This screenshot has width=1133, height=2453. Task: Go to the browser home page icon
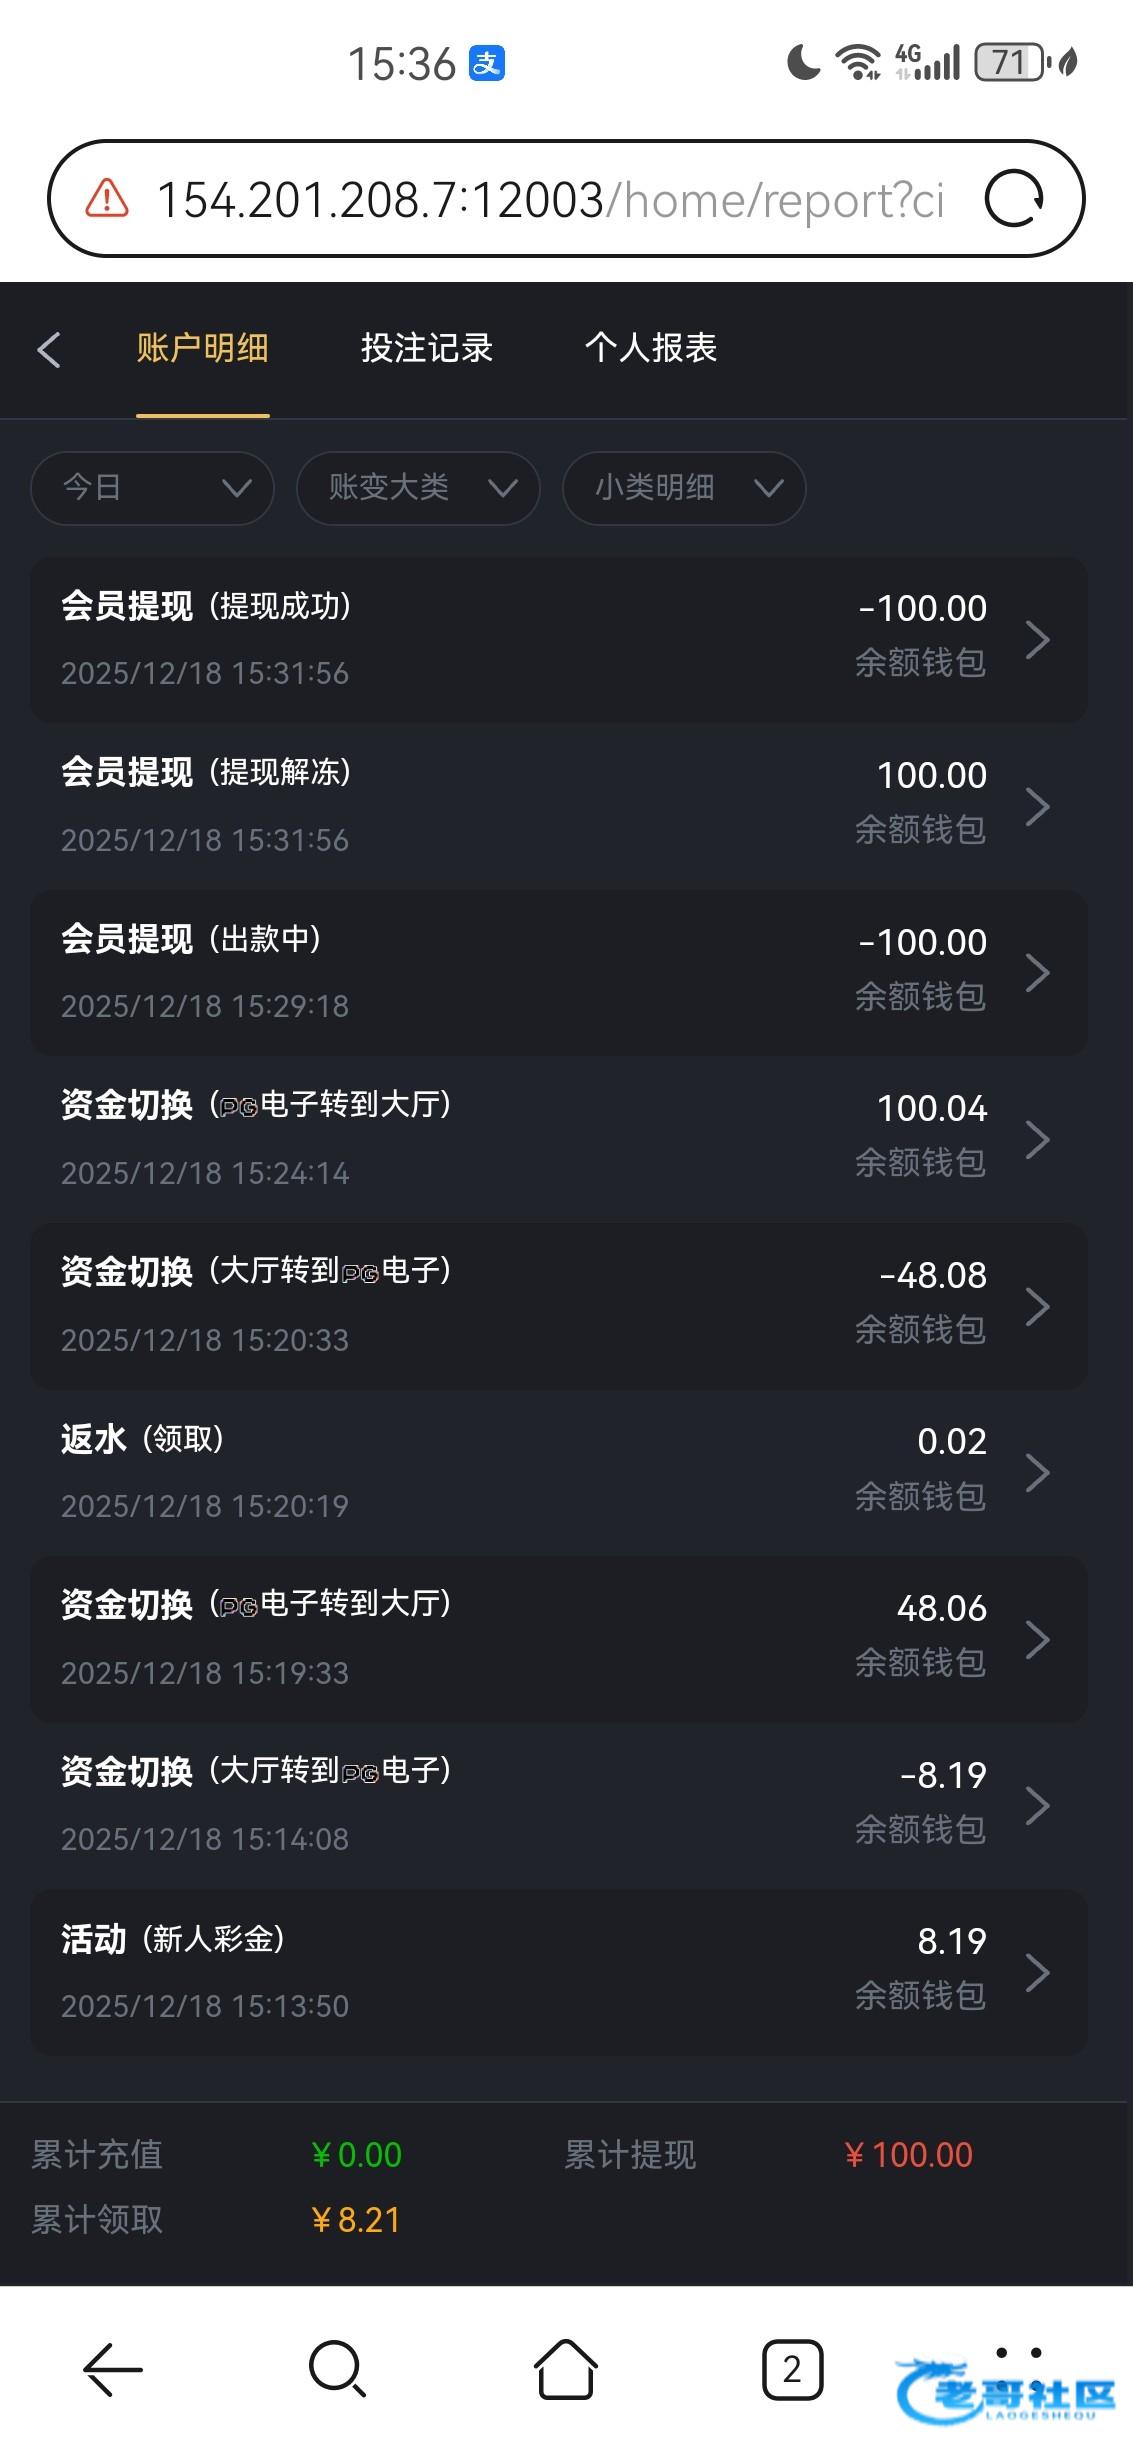565,2369
